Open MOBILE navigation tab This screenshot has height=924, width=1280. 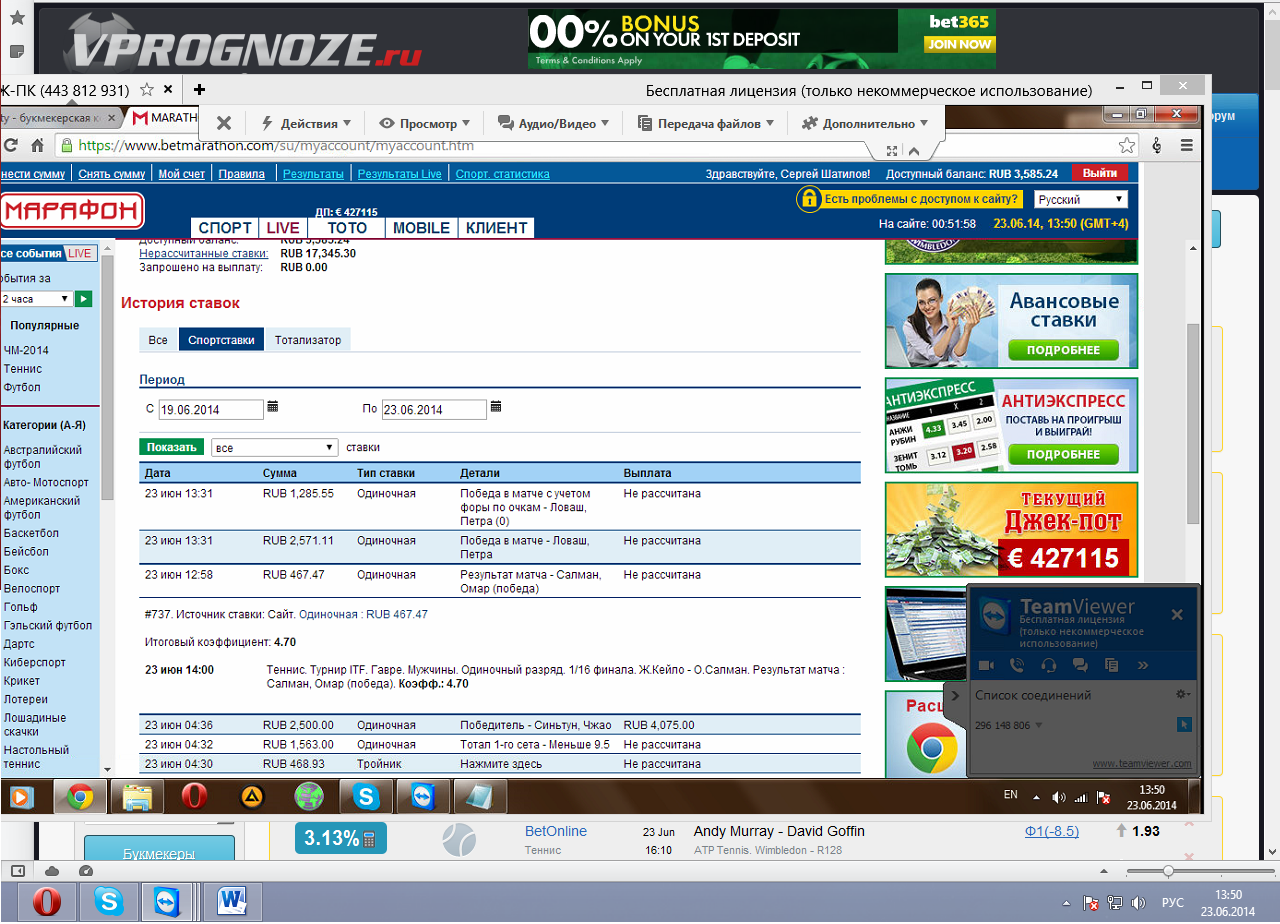(x=421, y=228)
